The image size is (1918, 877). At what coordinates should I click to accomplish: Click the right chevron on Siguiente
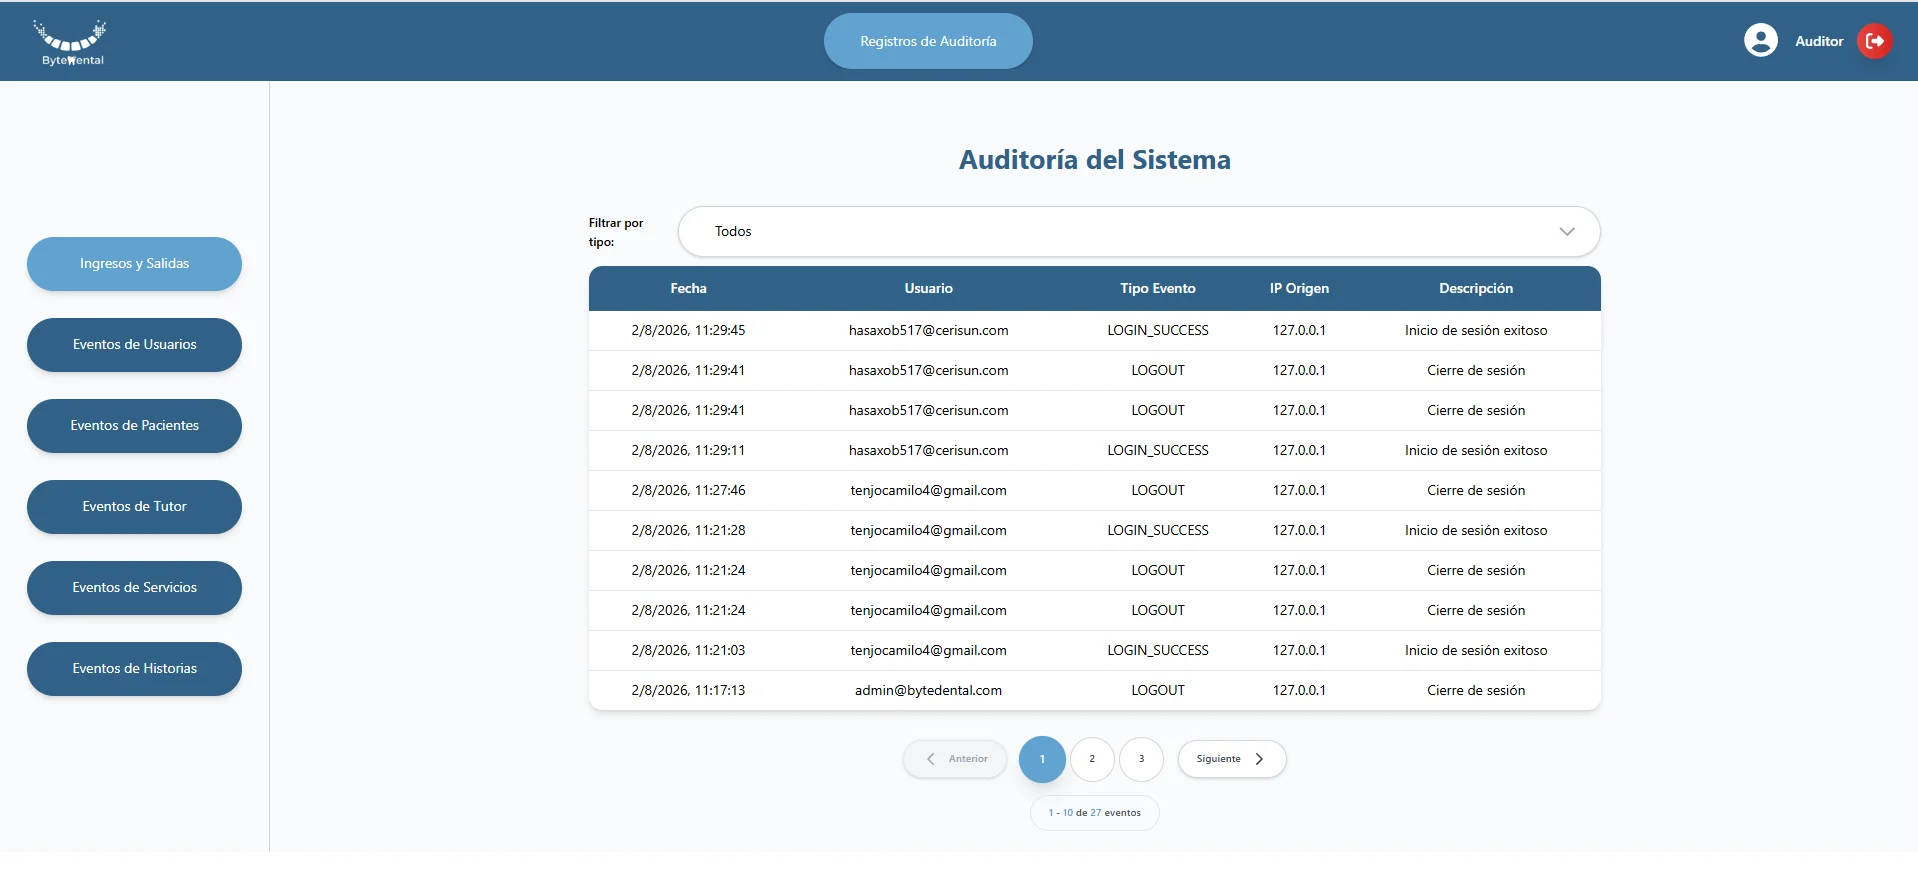[1259, 759]
